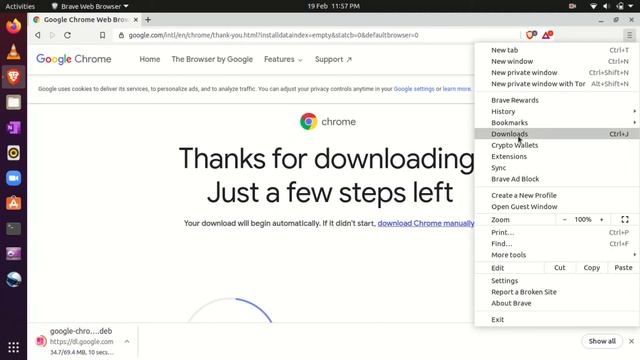Click the address bar URL field

[316, 35]
